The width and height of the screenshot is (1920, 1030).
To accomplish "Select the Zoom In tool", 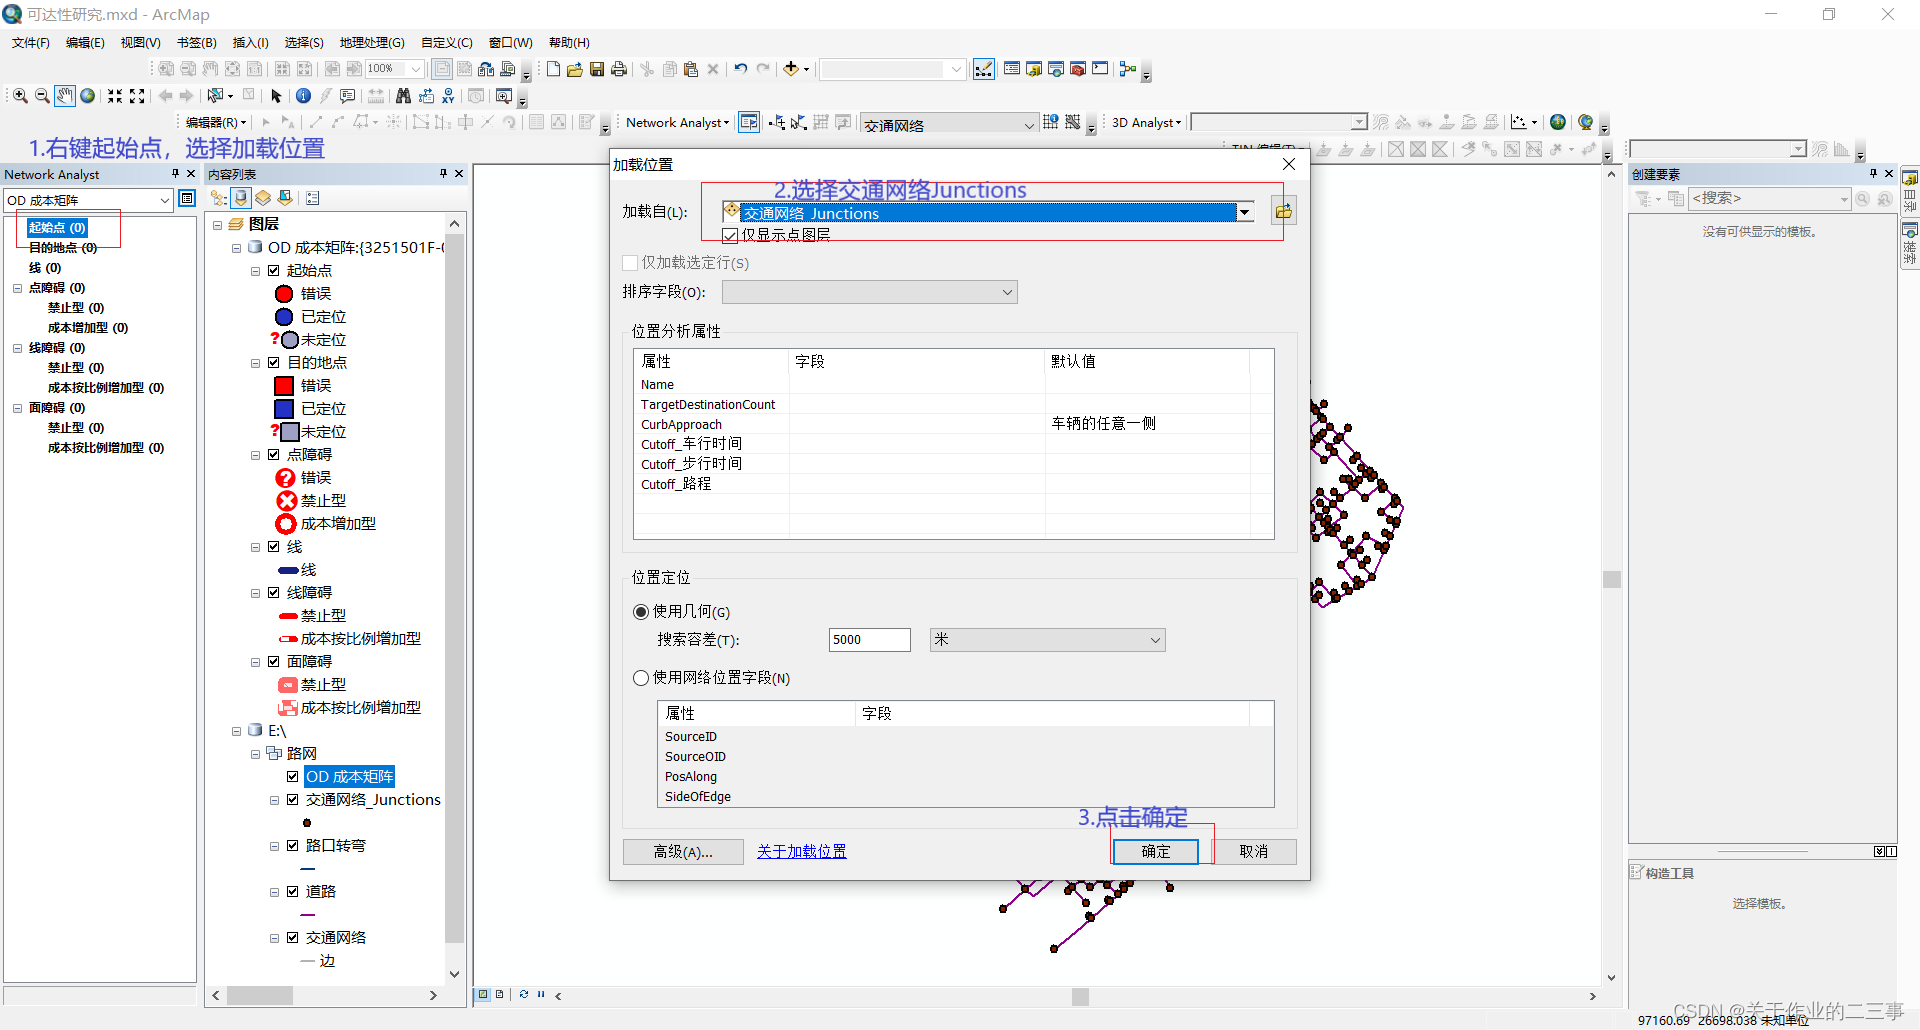I will coord(20,96).
